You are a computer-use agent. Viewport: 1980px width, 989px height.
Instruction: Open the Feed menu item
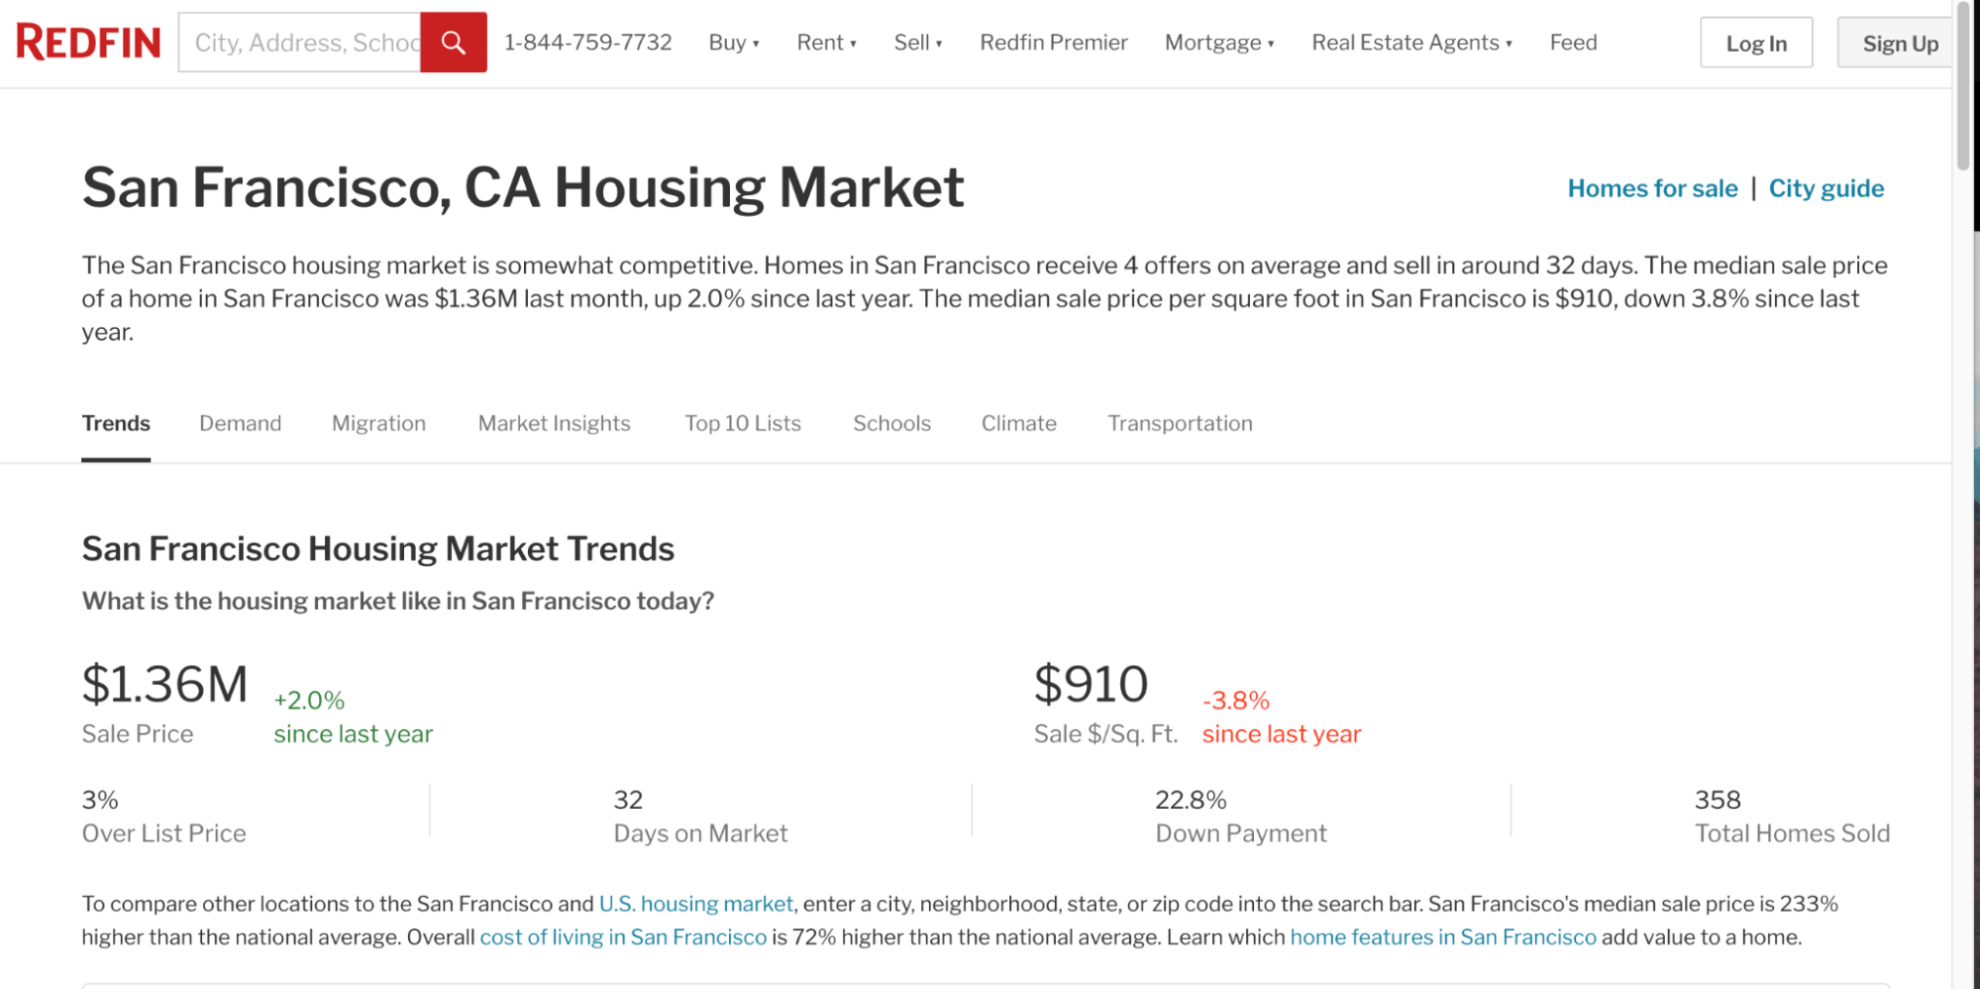tap(1573, 42)
